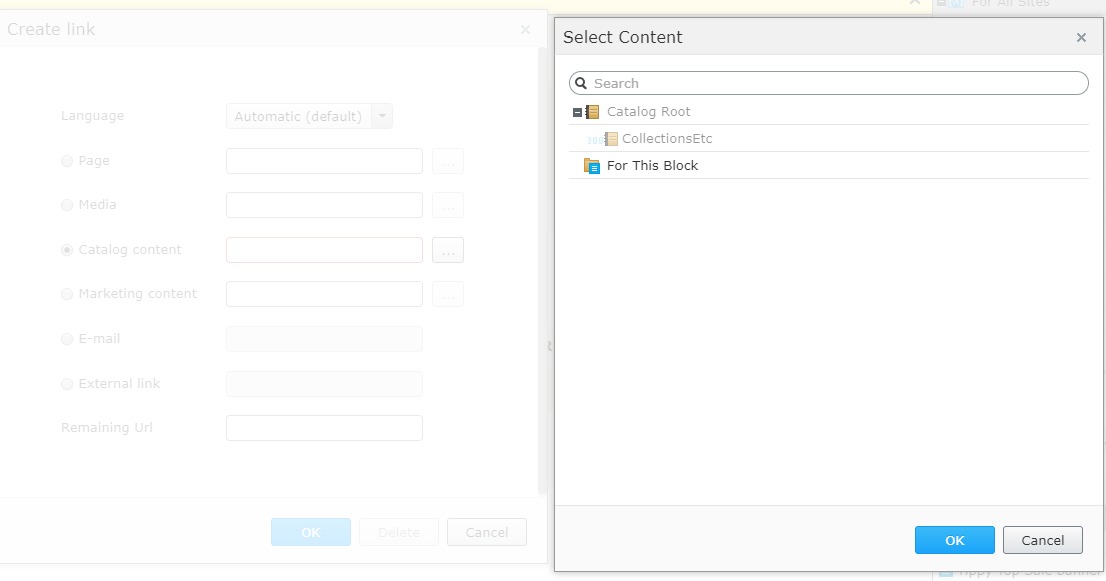This screenshot has width=1106, height=581.
Task: Select the CollectionsEtc tree item
Action: (x=667, y=139)
